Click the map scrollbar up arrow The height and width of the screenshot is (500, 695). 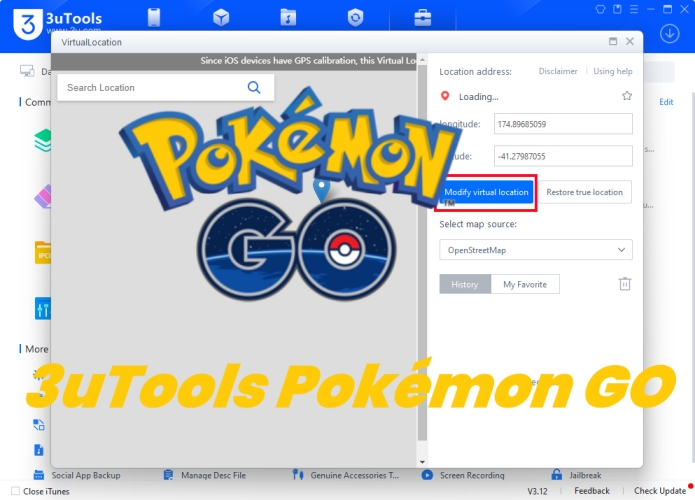click(422, 59)
